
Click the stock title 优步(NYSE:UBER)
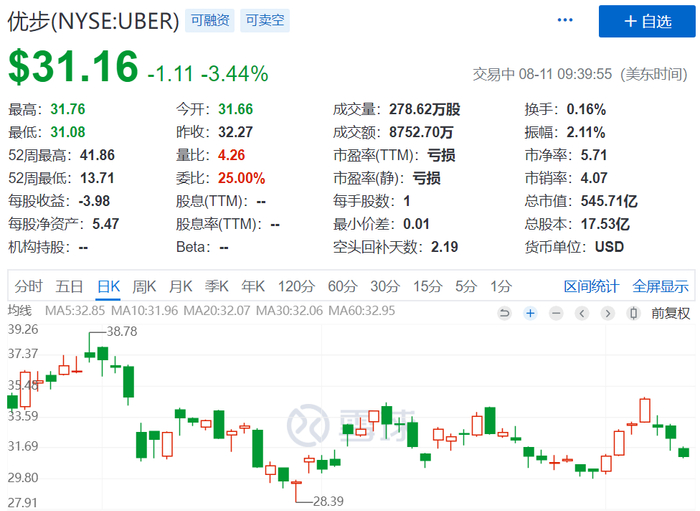pyautogui.click(x=93, y=21)
